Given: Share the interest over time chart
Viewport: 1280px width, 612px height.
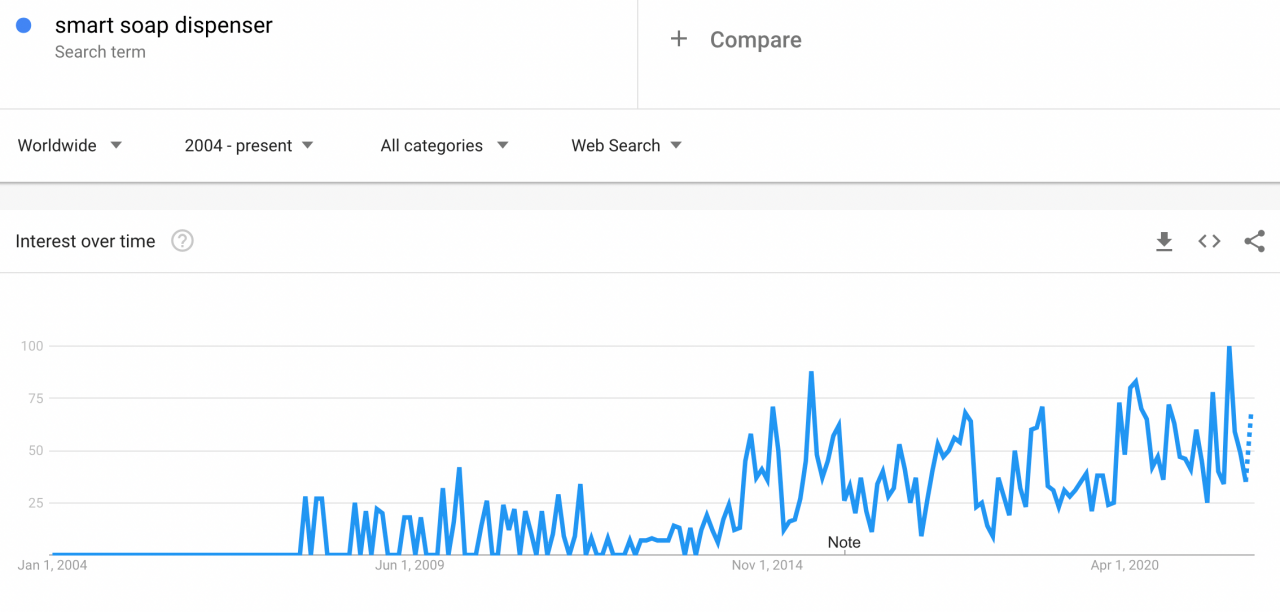Looking at the screenshot, I should coord(1255,241).
